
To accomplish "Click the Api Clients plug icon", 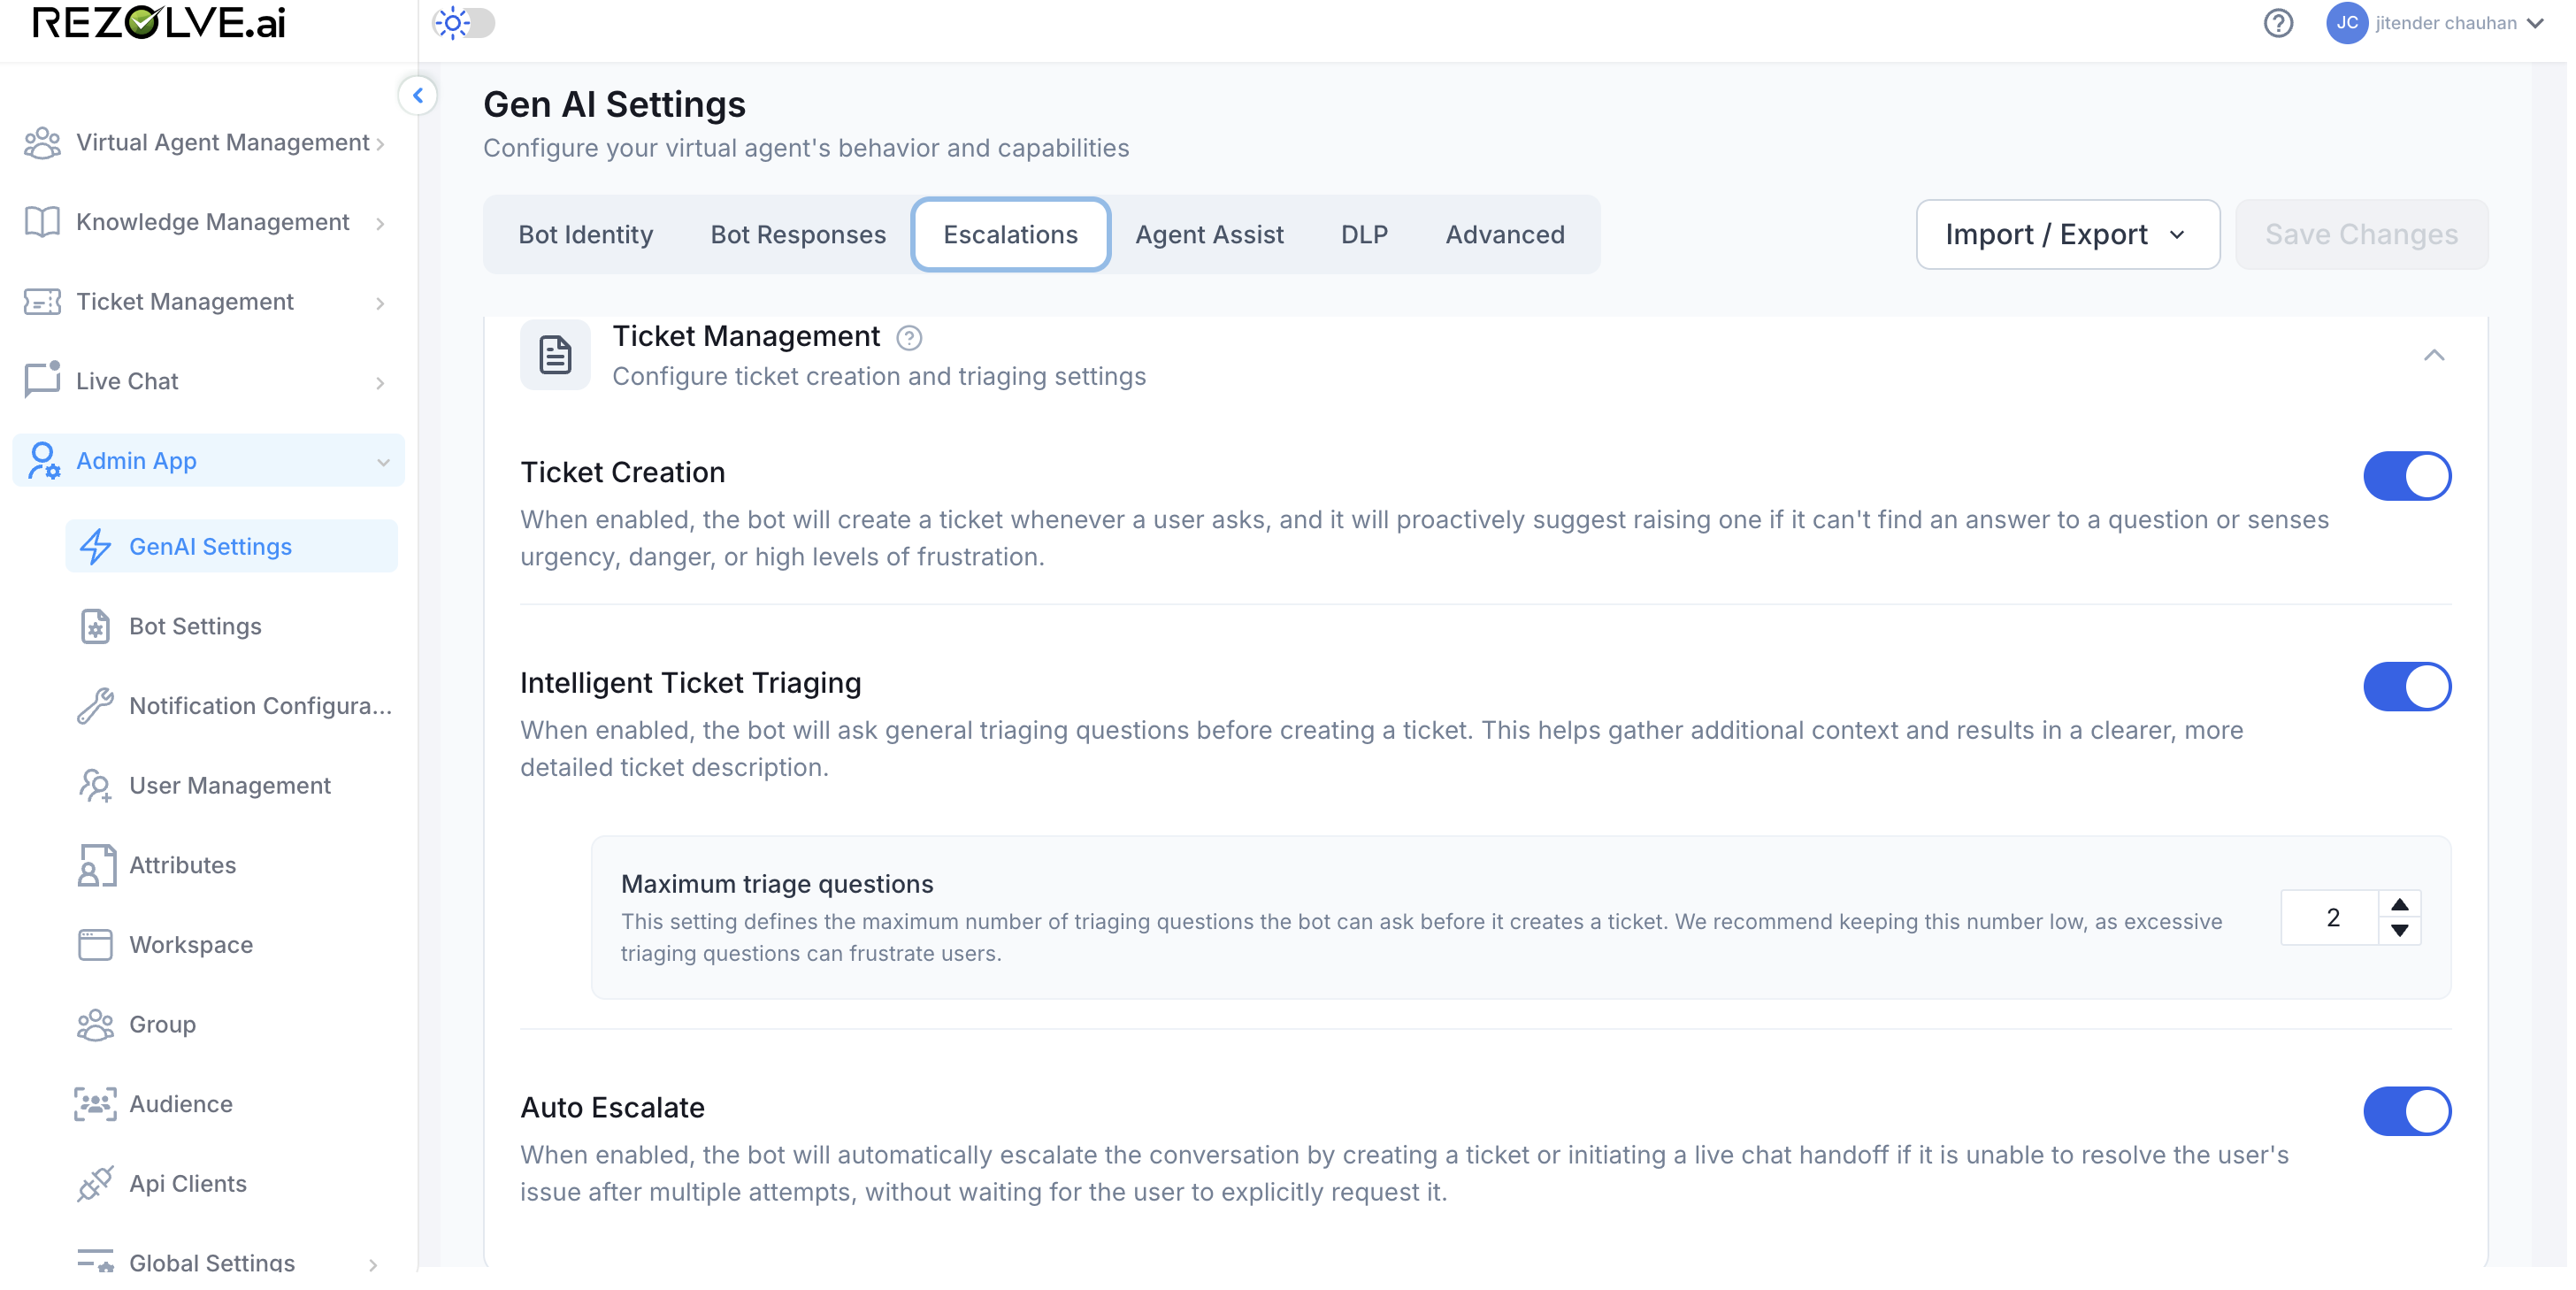I will point(96,1185).
